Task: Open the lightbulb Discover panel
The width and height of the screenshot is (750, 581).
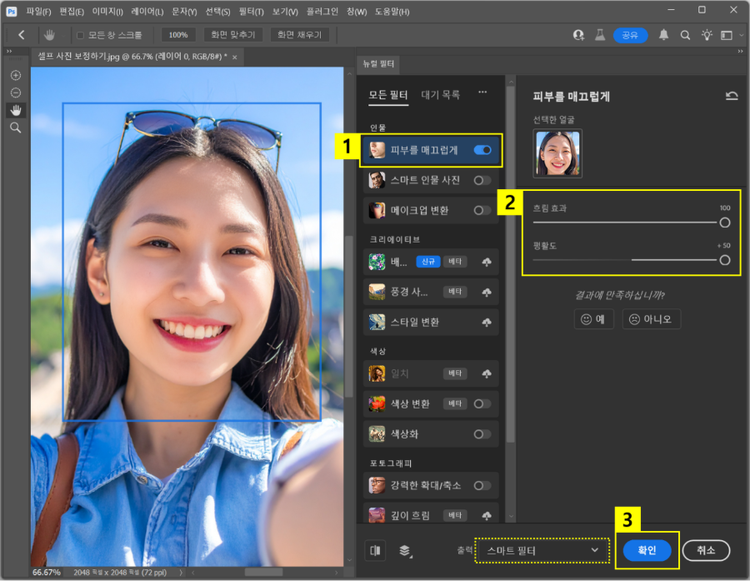Action: [706, 34]
